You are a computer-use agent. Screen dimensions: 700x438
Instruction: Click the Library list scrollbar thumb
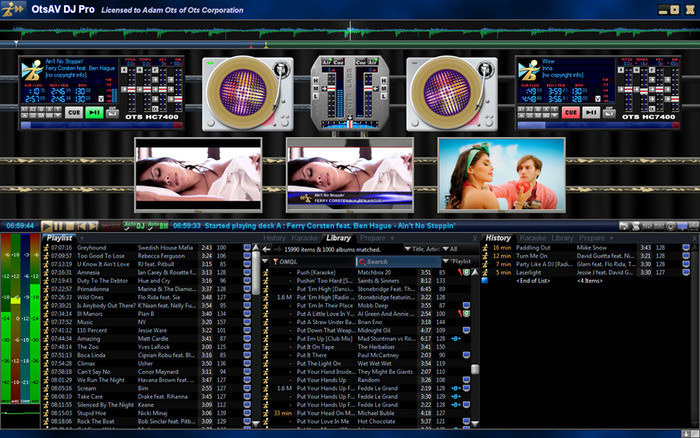tap(475, 369)
